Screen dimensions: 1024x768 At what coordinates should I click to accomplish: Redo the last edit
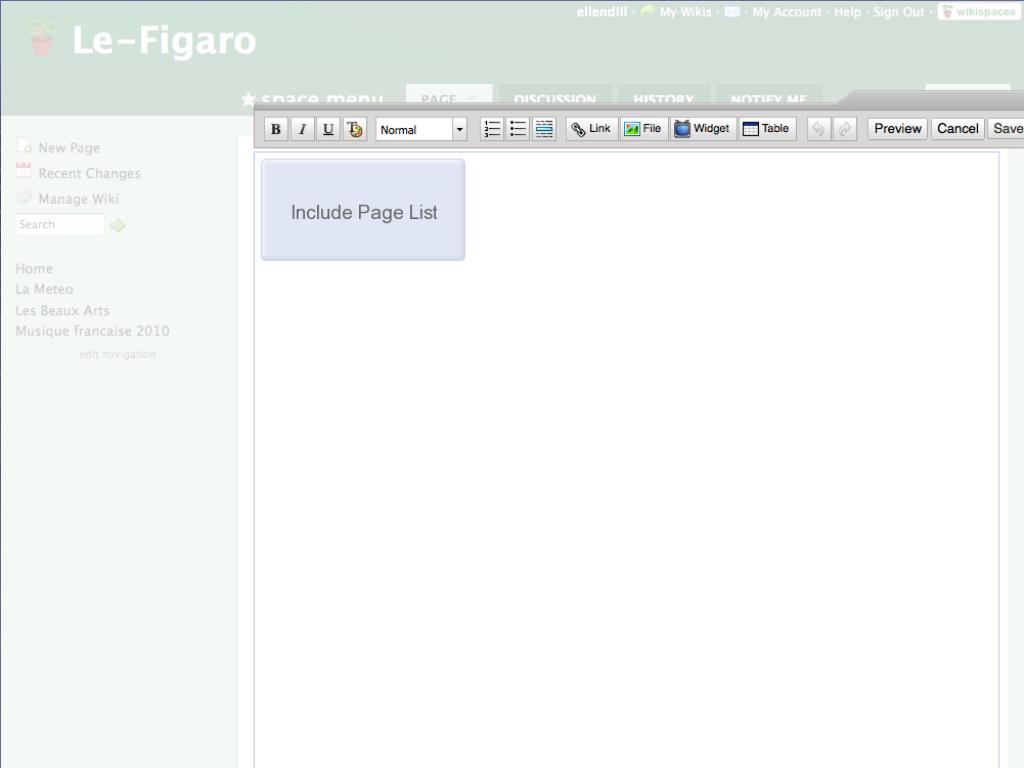[844, 129]
